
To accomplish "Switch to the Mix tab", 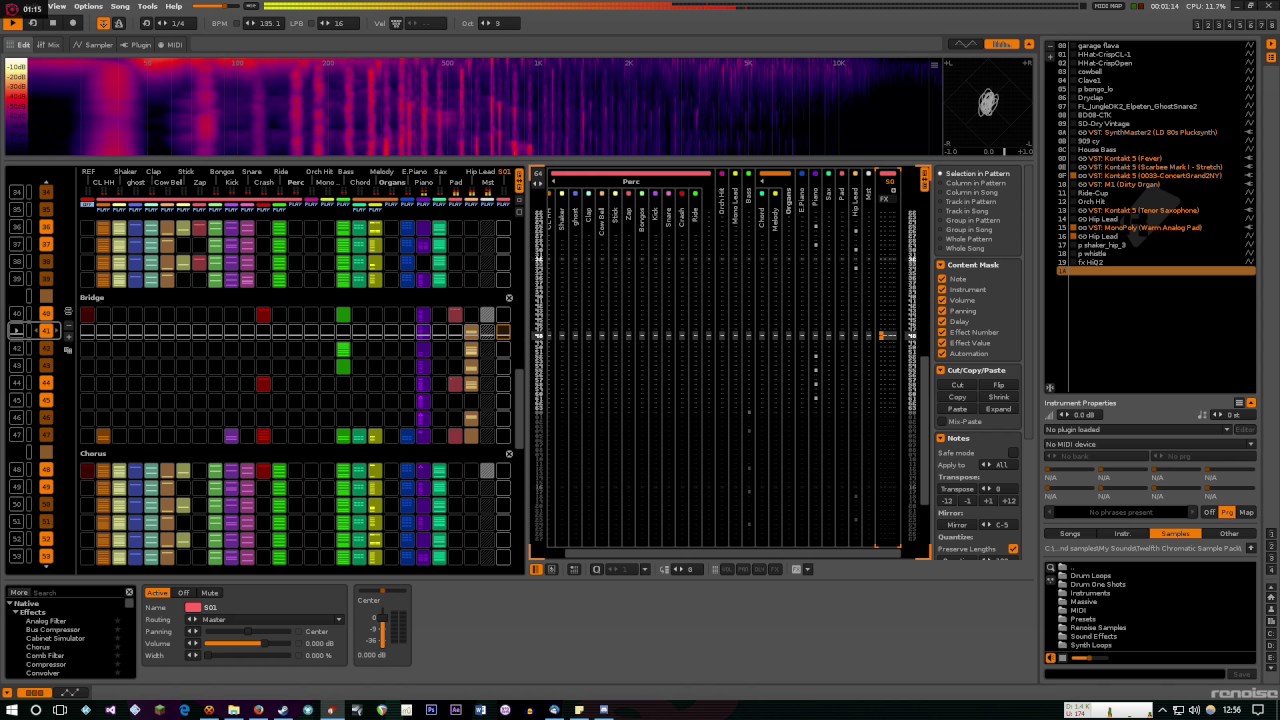I will 48,45.
